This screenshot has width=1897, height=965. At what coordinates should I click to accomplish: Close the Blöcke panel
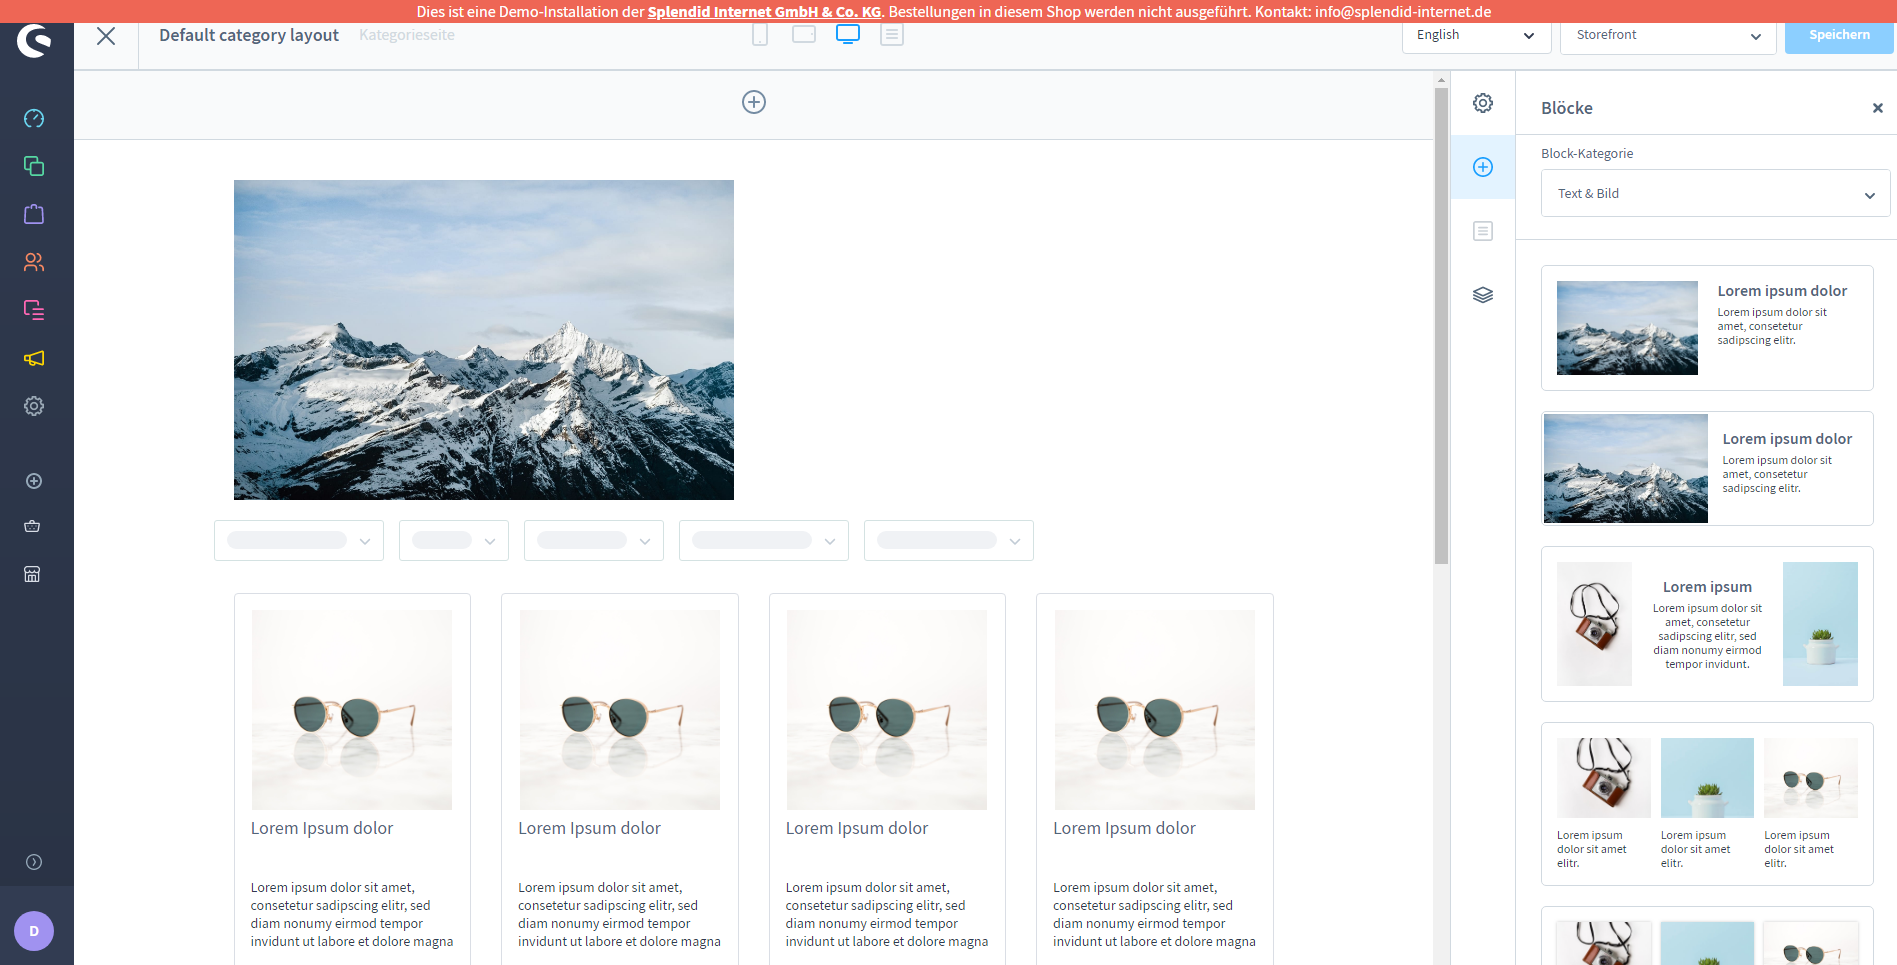click(1877, 108)
